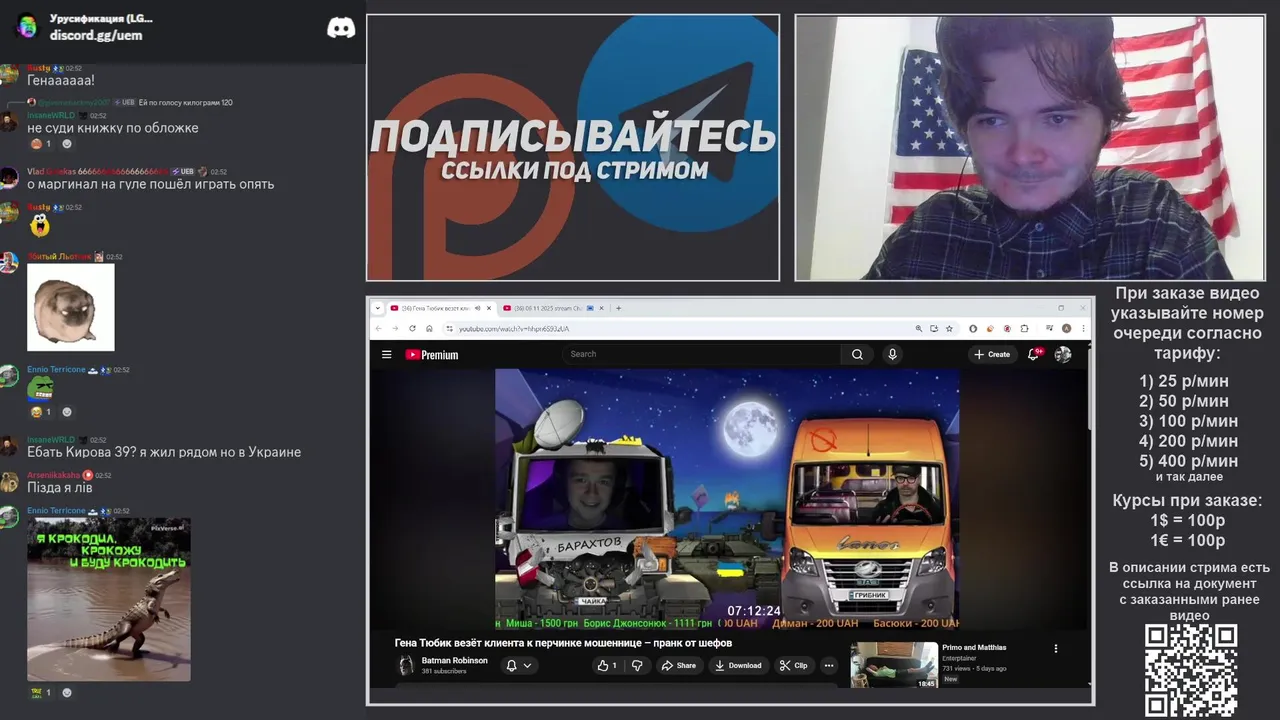Open the Batman Robinson channel name
The height and width of the screenshot is (720, 1280).
point(455,660)
